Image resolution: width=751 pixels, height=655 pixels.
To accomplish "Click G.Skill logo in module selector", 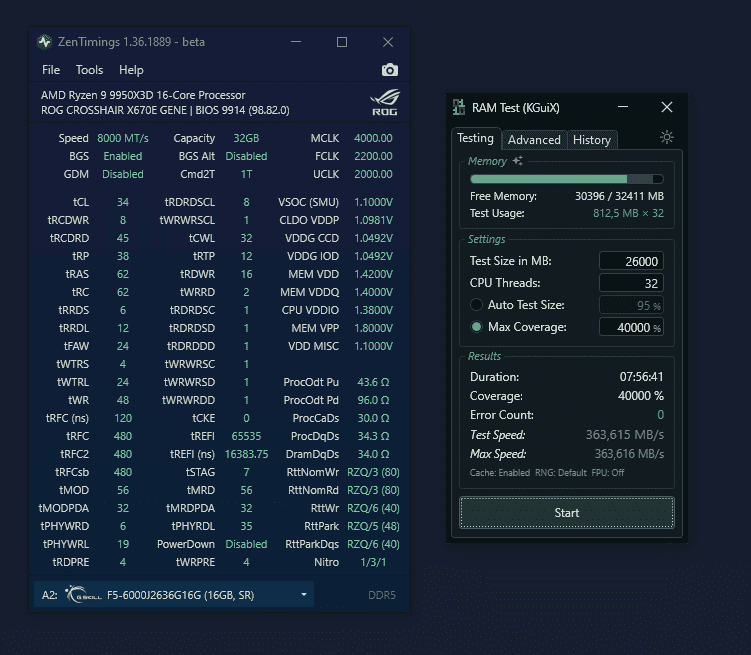I will [83, 595].
